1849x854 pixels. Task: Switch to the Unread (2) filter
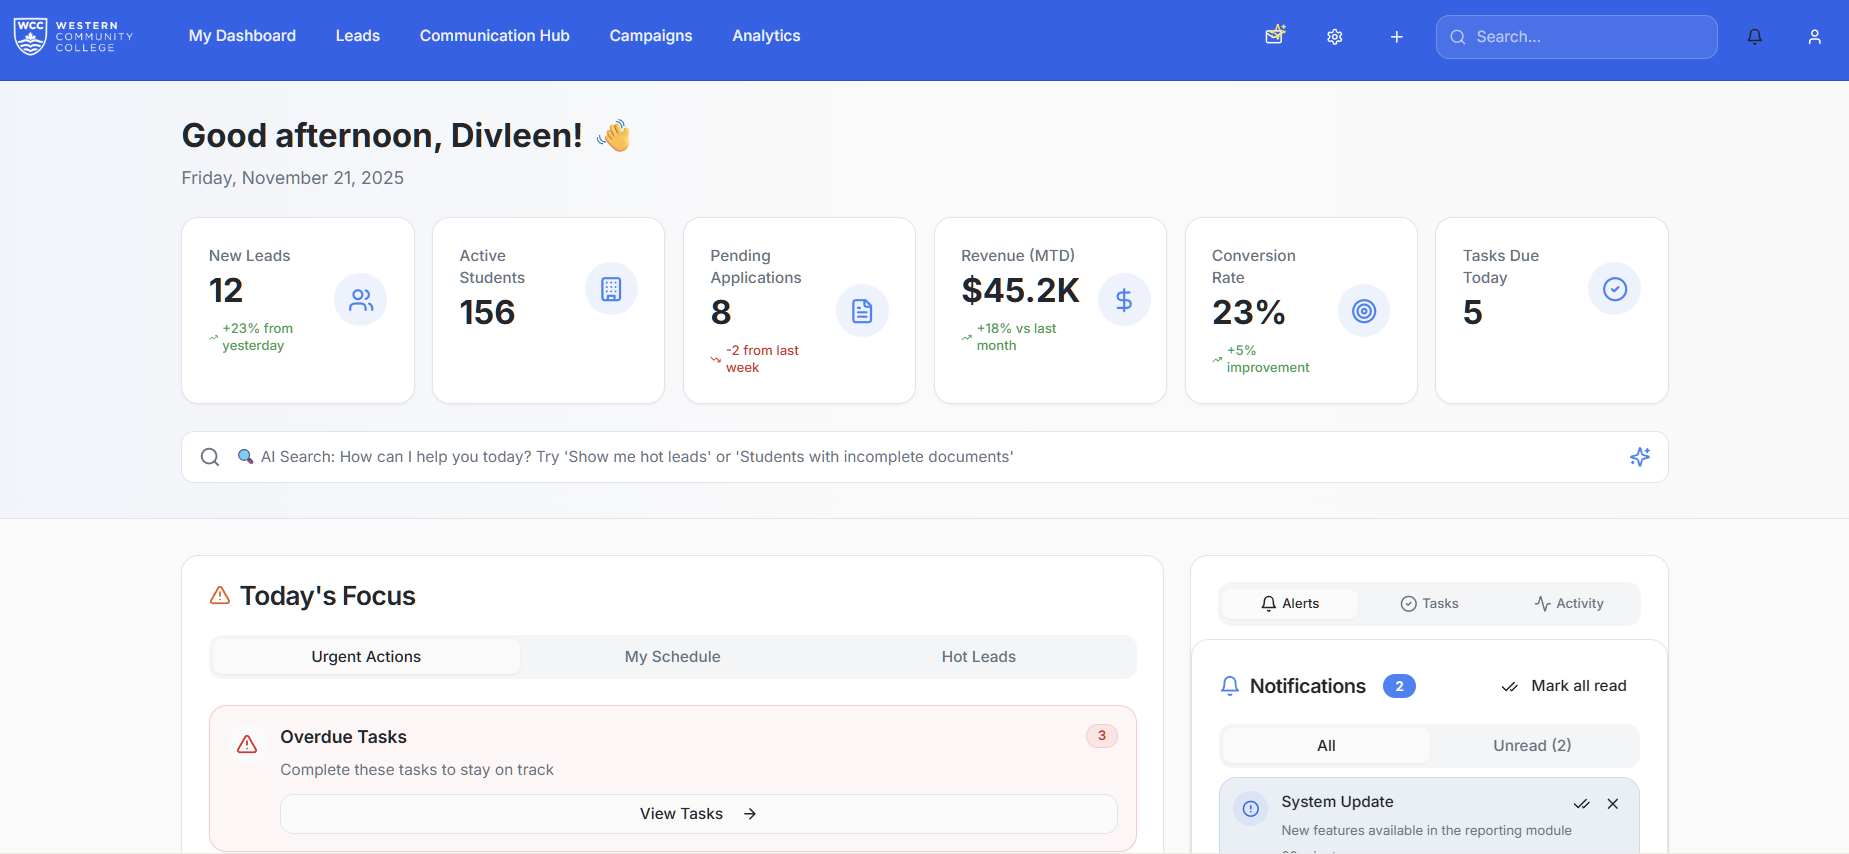1531,746
